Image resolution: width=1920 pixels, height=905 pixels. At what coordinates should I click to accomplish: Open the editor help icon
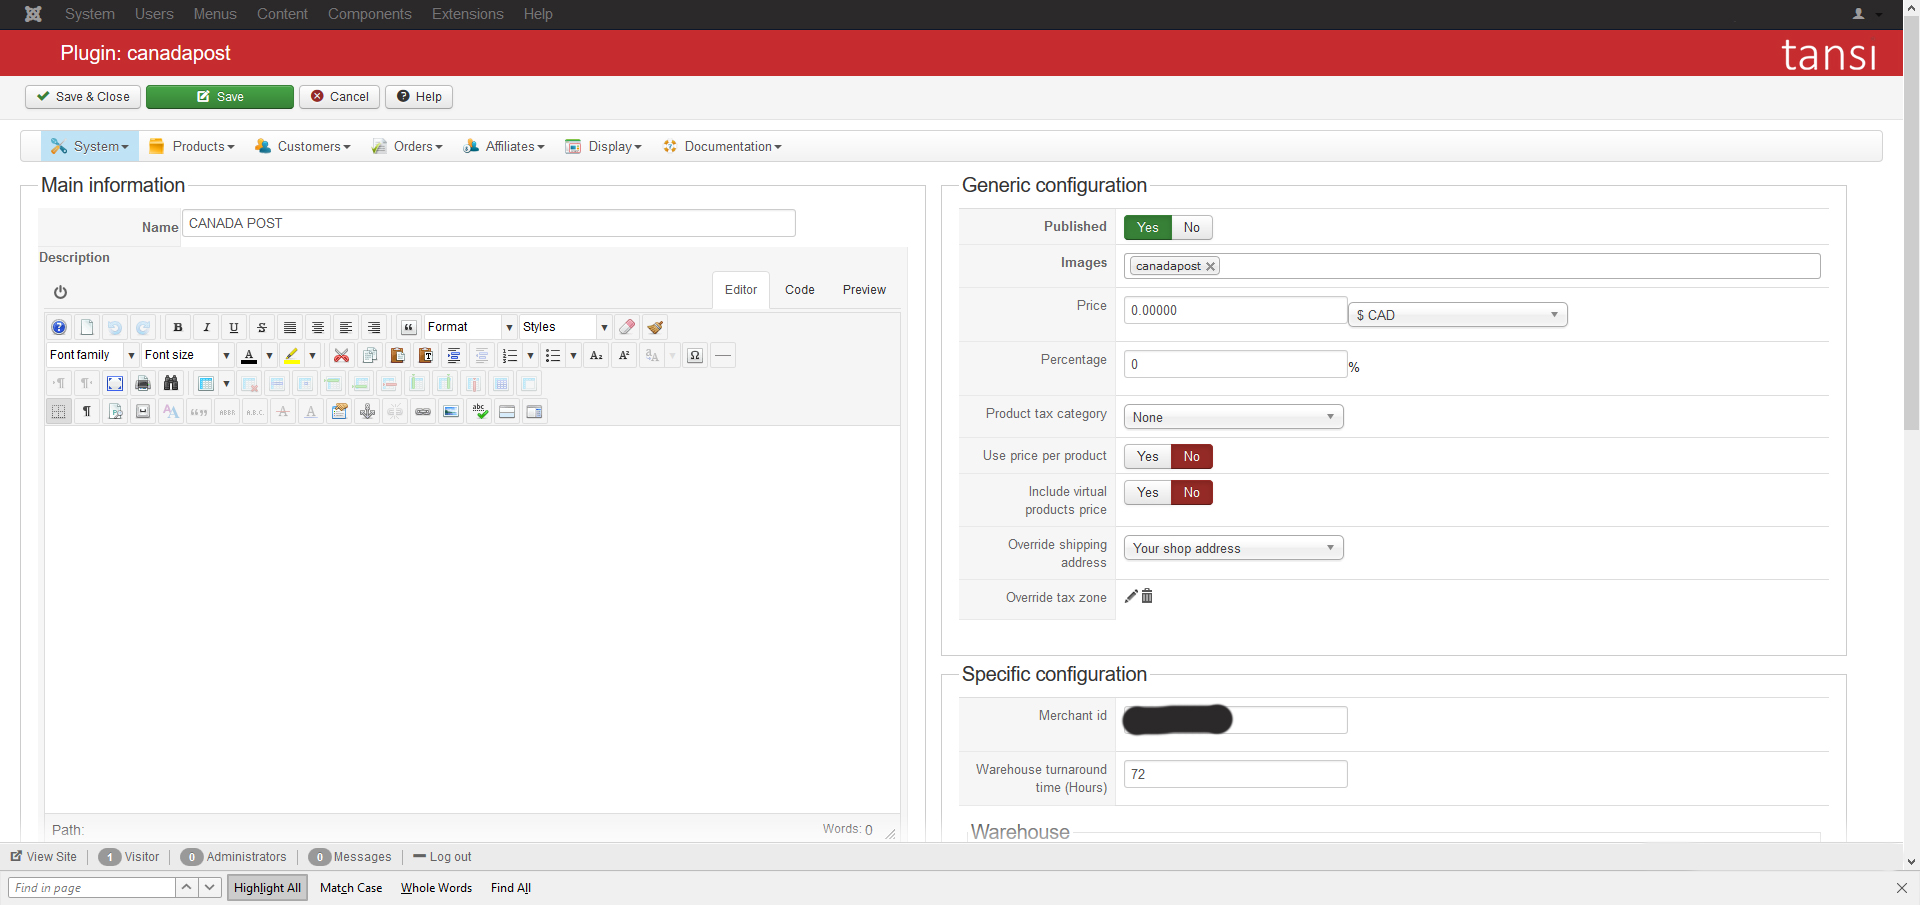tap(59, 327)
